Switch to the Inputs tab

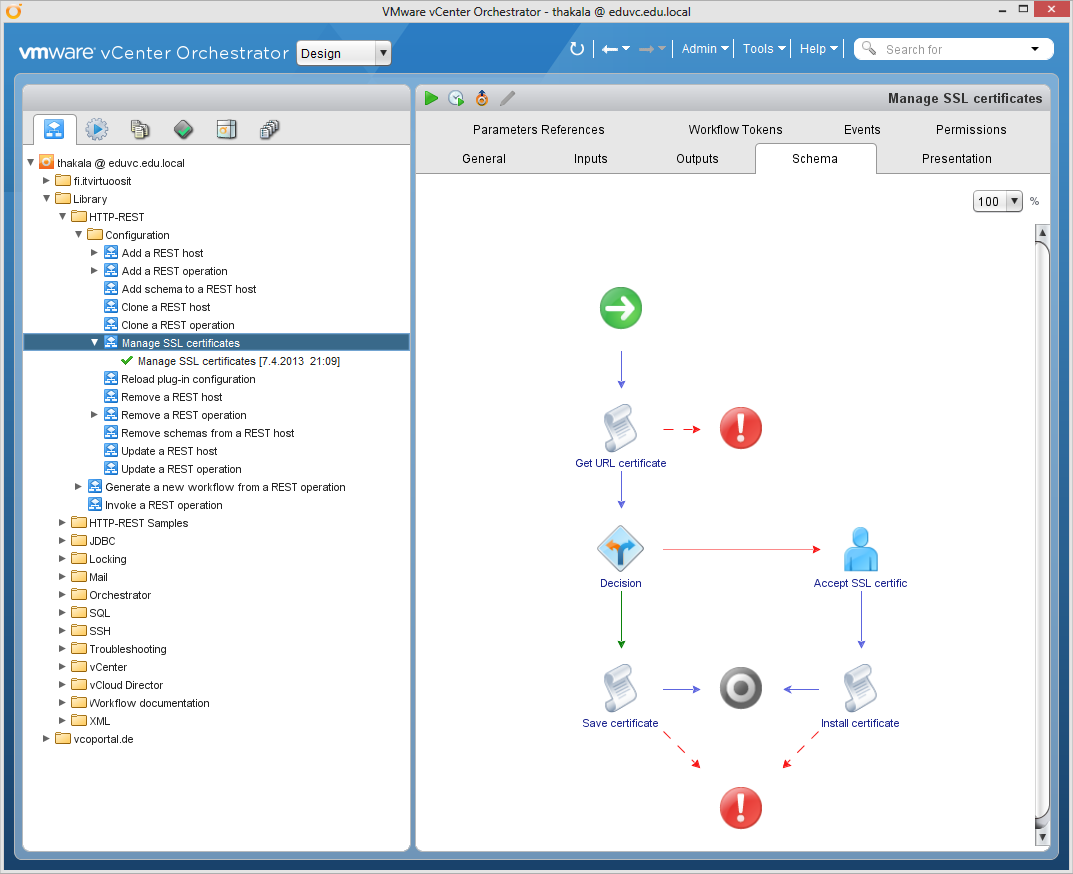[591, 159]
